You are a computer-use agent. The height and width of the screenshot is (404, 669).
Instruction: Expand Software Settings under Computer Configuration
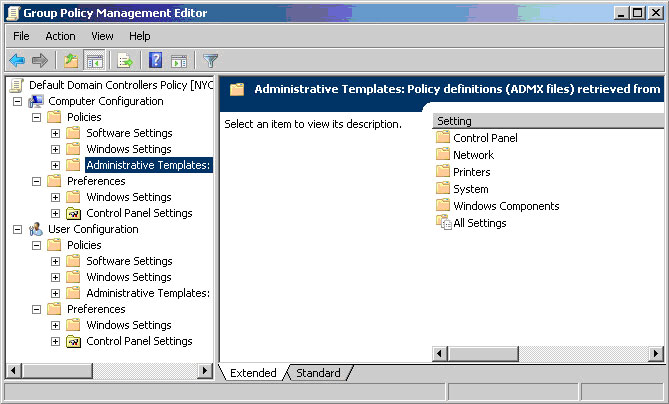(x=55, y=134)
